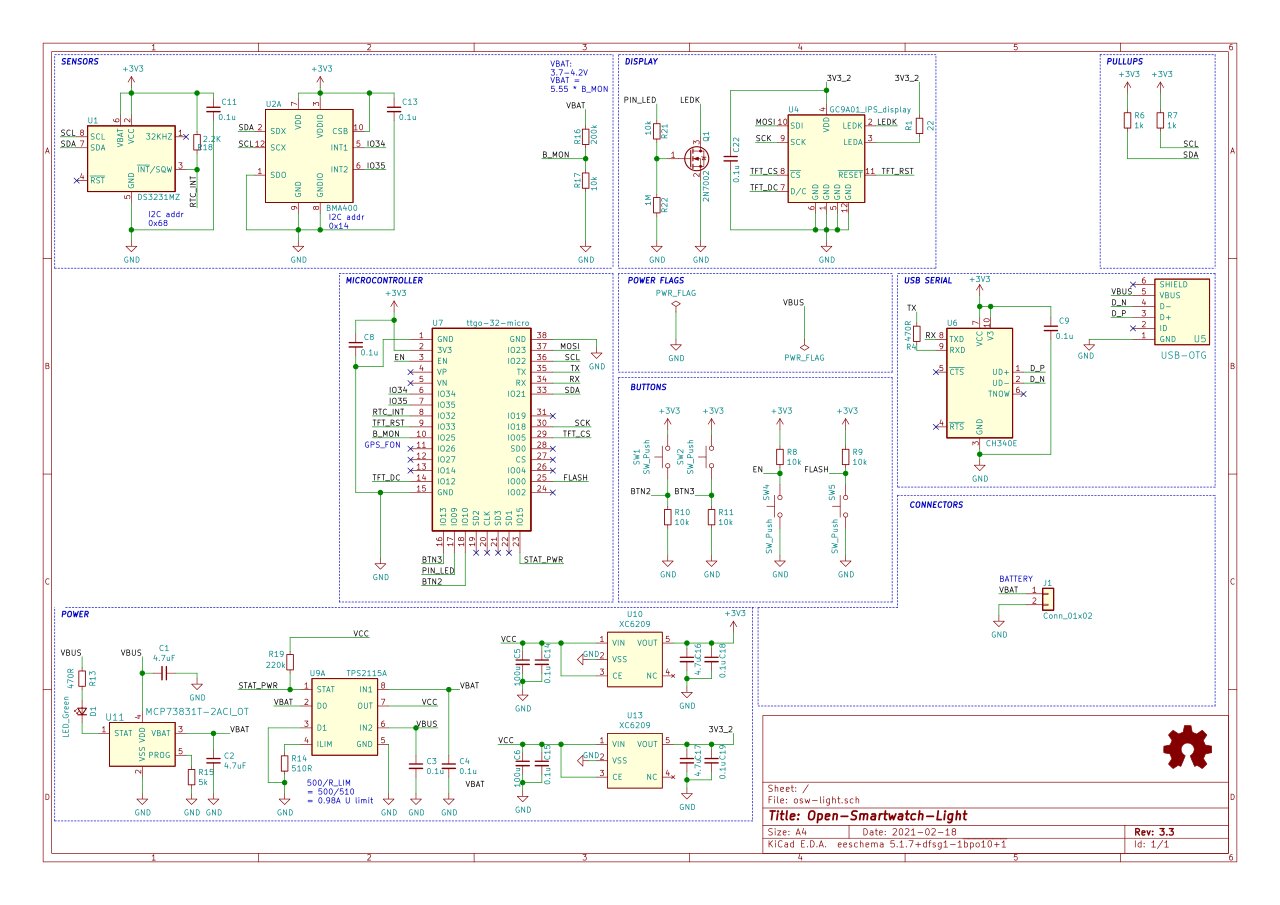Viewport: 1280px width, 905px height.
Task: Click the BUTTONS section label
Action: click(x=648, y=386)
